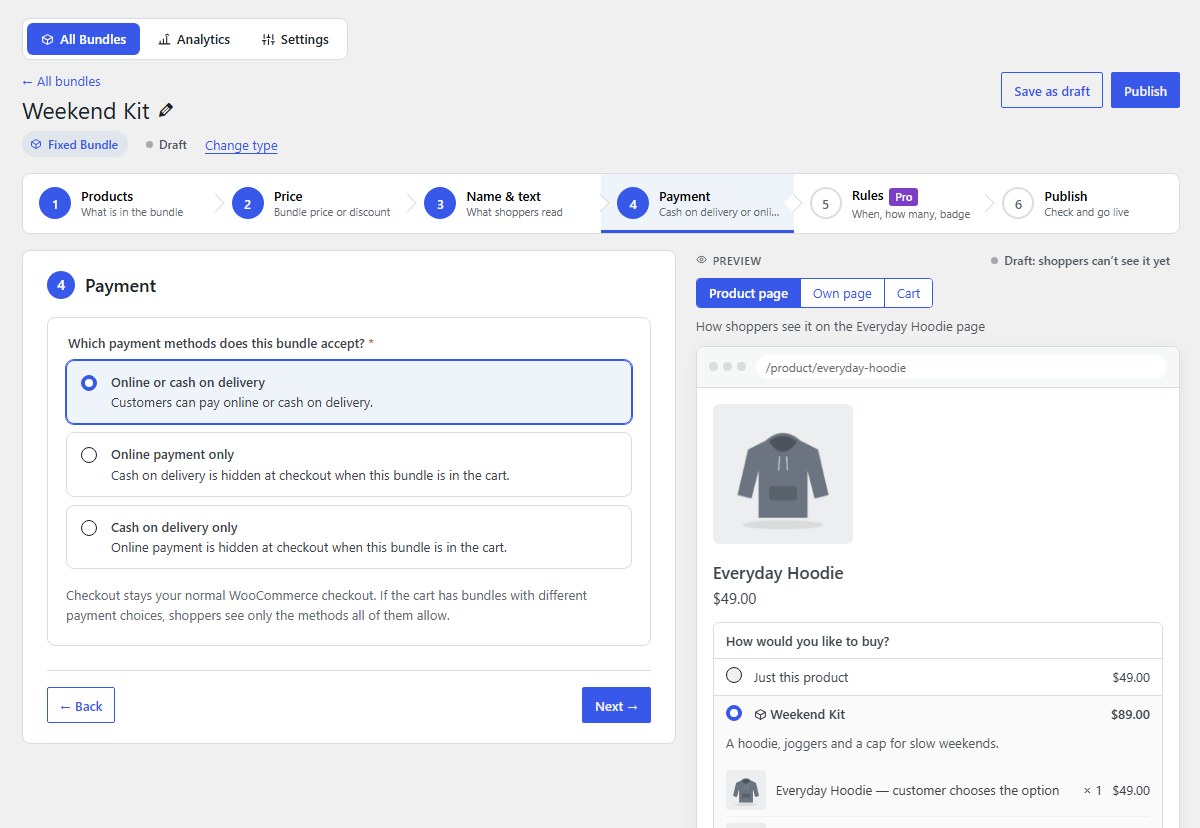Follow the All bundles back link
The image size is (1200, 828).
pos(61,81)
